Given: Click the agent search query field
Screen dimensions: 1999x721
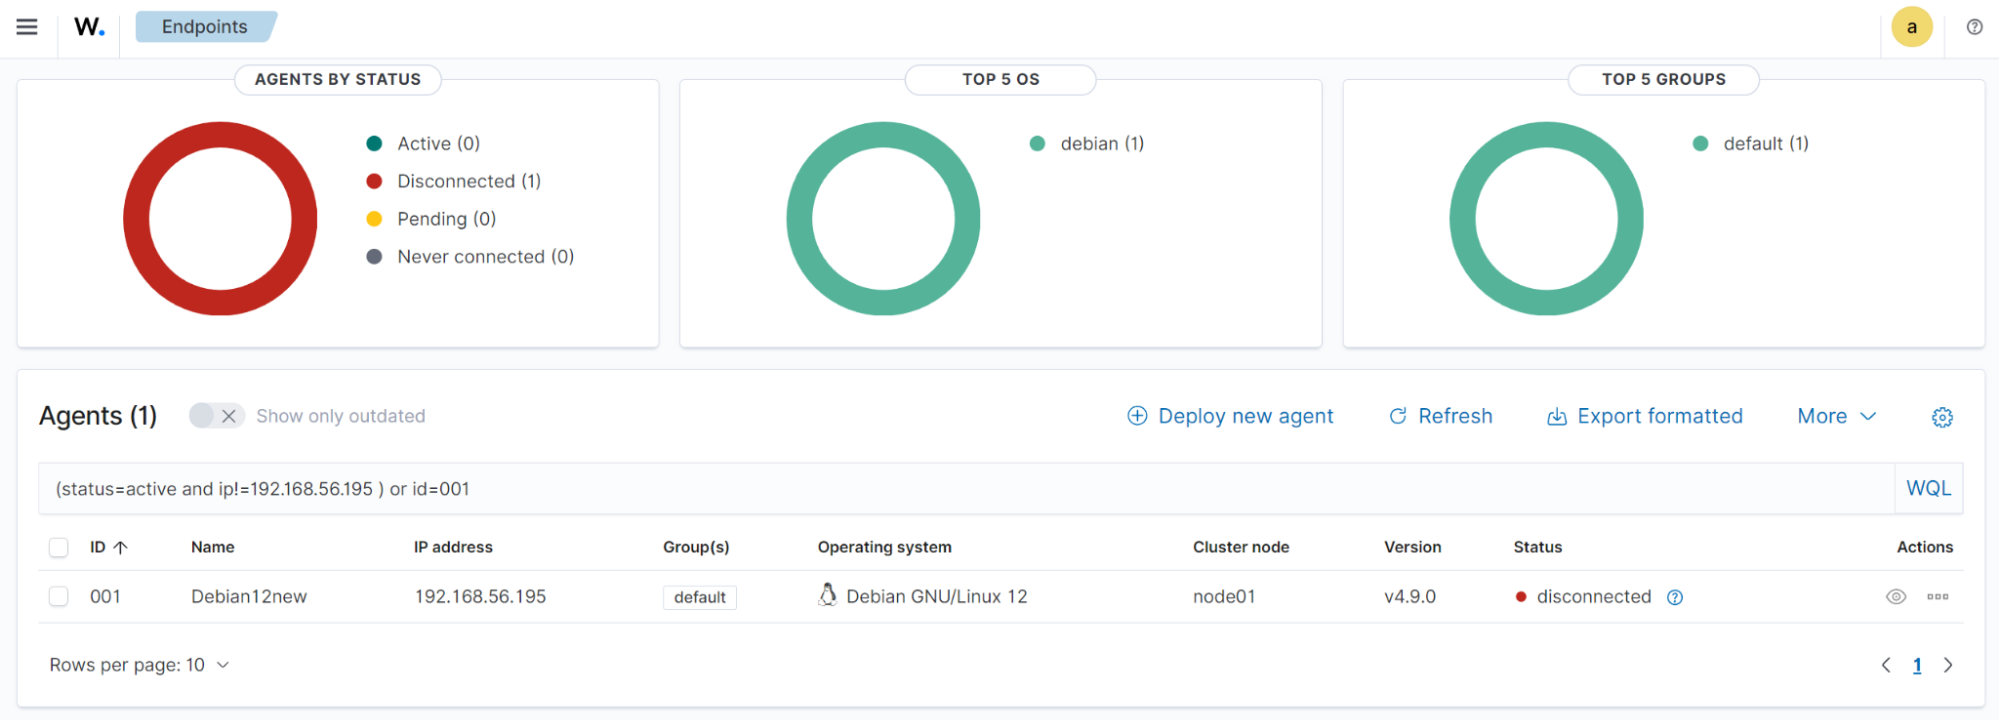Looking at the screenshot, I should tap(960, 489).
